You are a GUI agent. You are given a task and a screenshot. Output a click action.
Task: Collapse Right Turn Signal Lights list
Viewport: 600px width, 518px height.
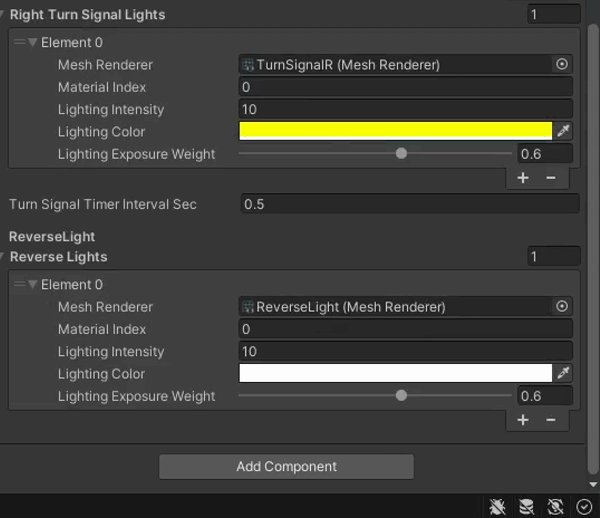click(x=2, y=15)
